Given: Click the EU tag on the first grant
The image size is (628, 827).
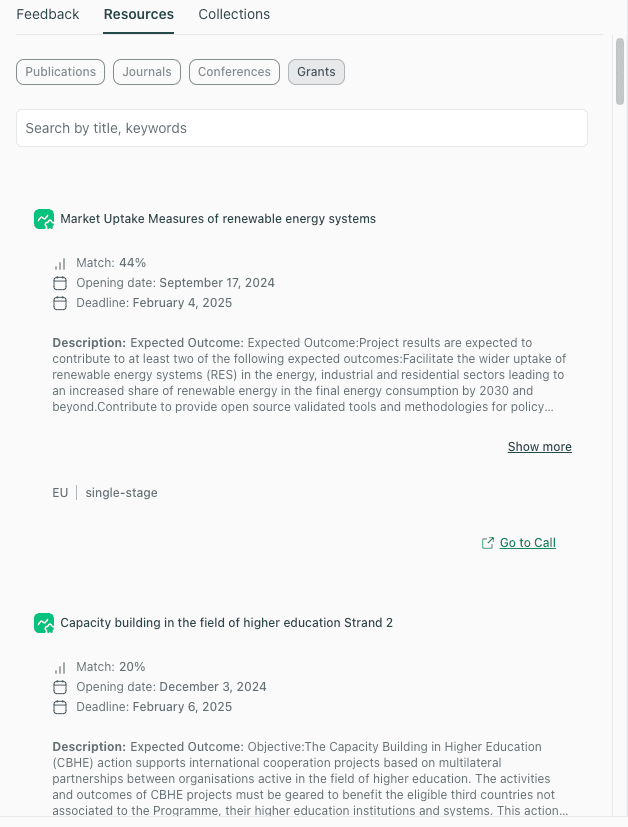Looking at the screenshot, I should point(59,492).
